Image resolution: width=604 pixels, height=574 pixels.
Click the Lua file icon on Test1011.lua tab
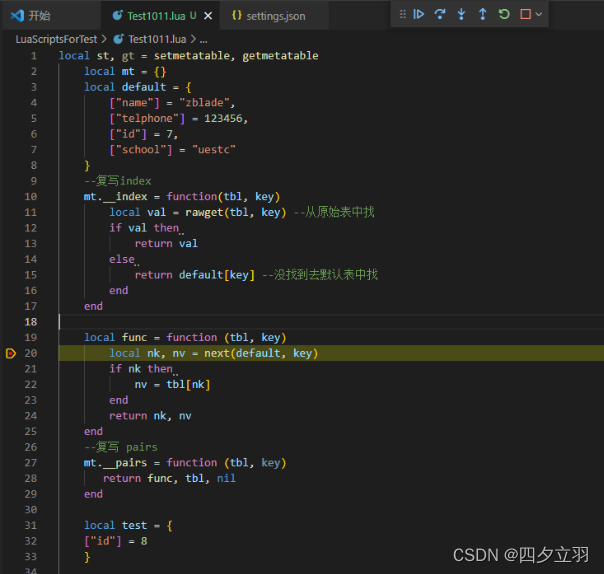point(117,15)
